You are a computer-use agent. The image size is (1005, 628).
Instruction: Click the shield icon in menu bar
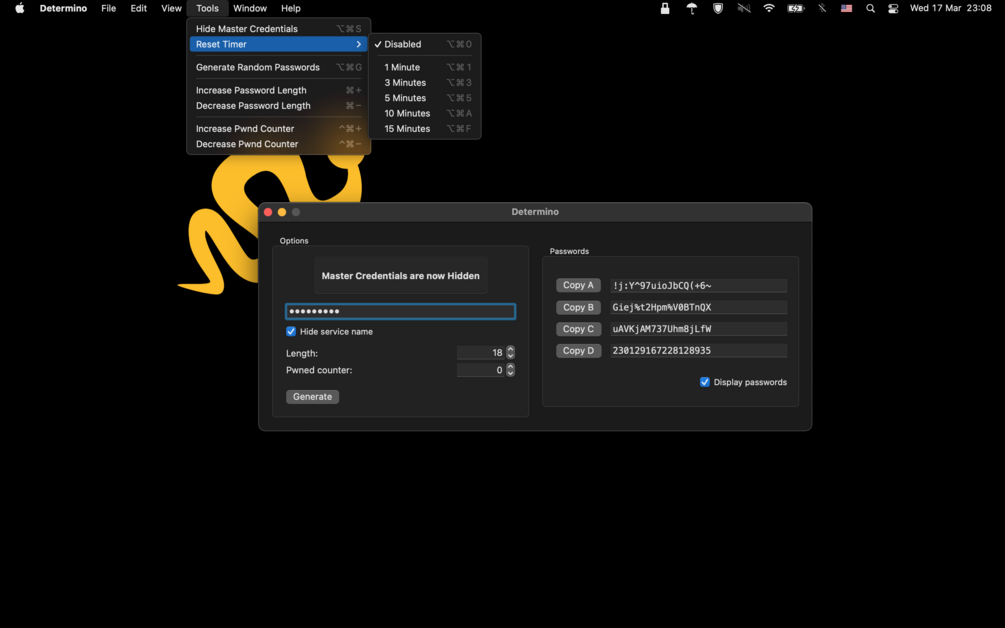click(x=718, y=8)
